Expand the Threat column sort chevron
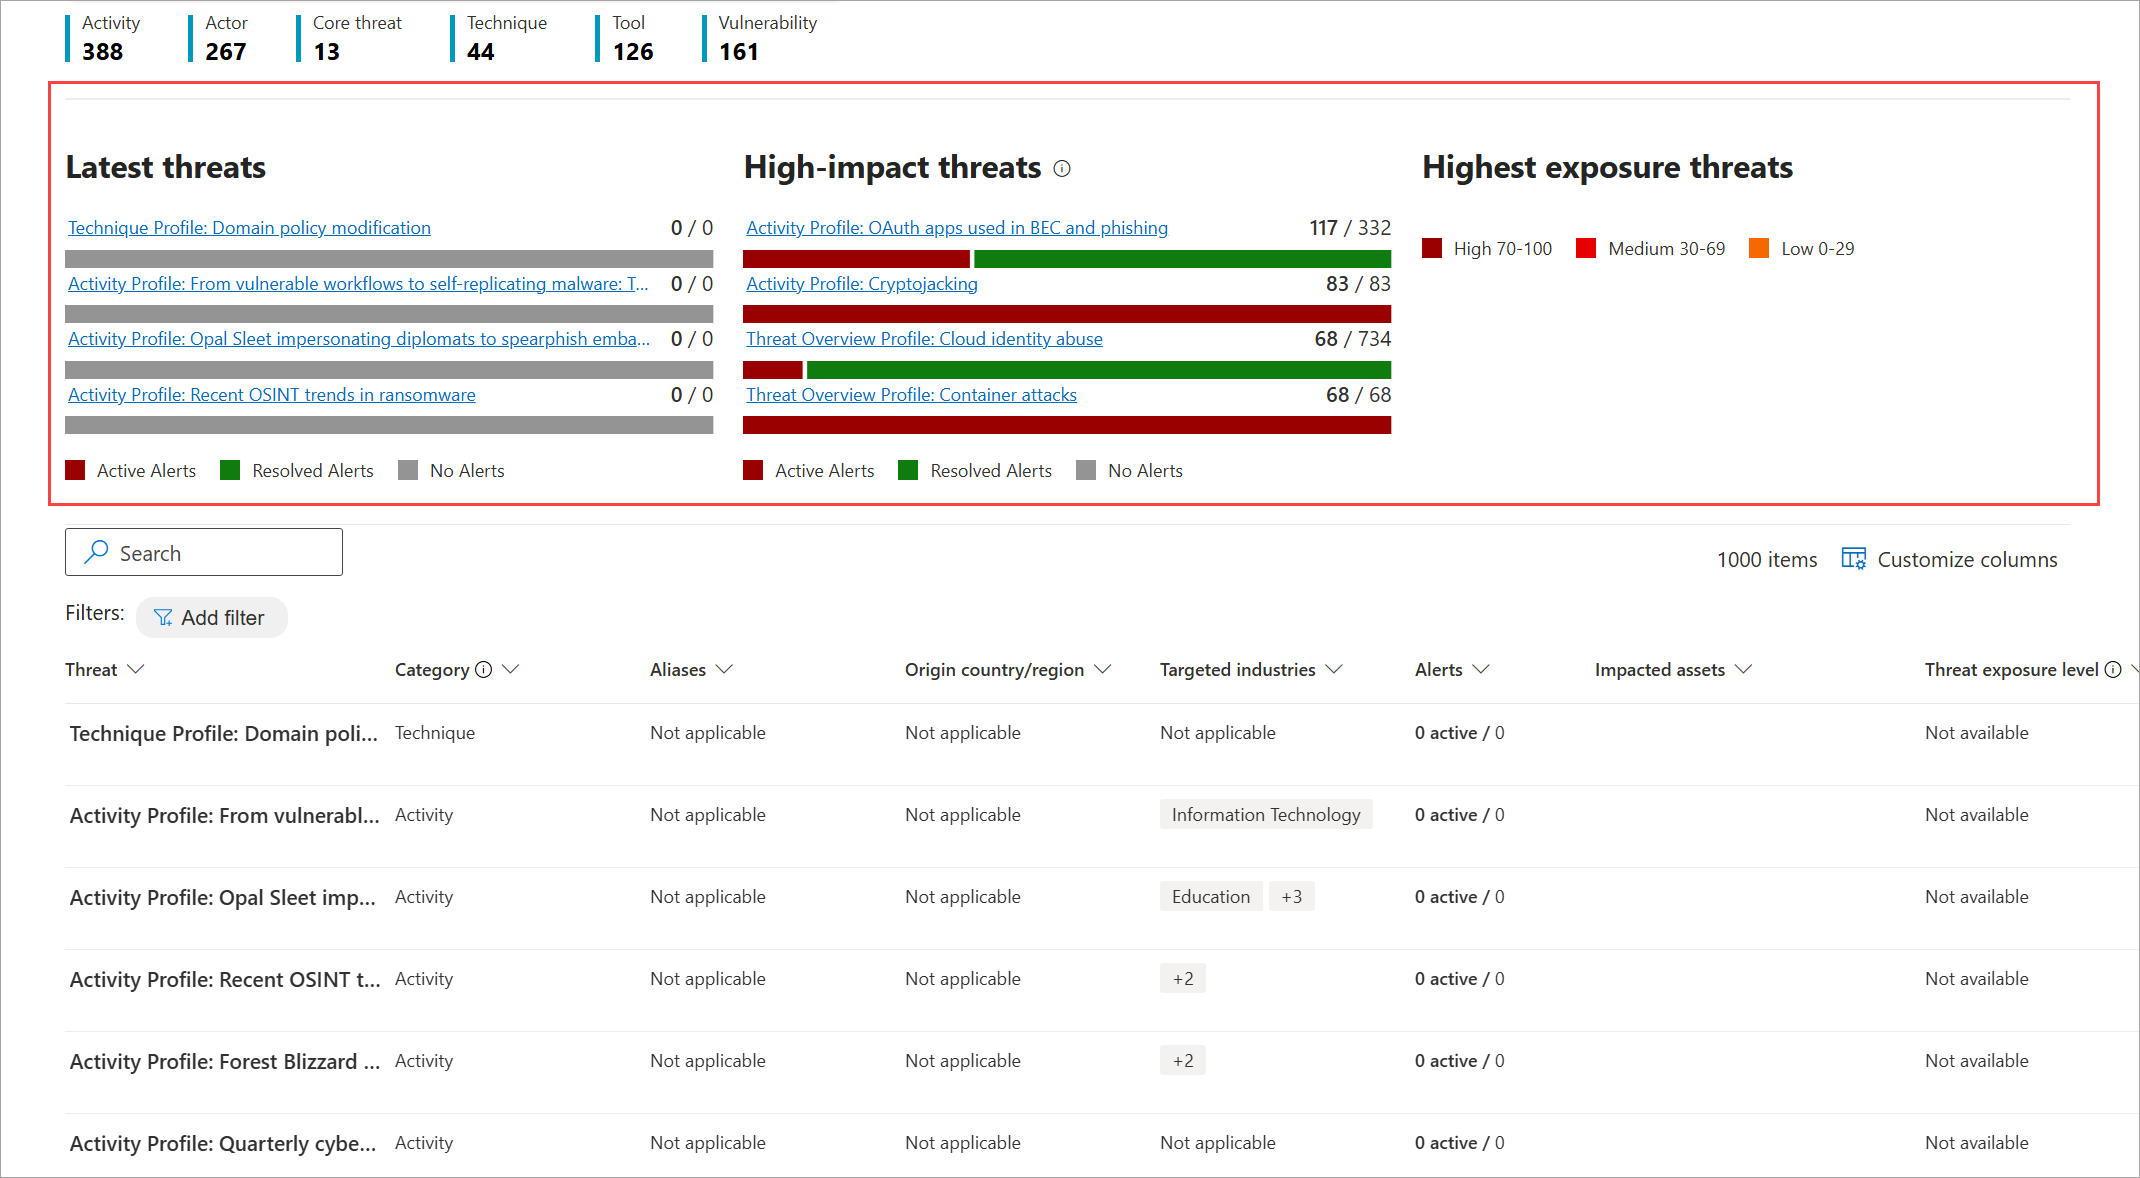The image size is (2140, 1178). click(136, 669)
